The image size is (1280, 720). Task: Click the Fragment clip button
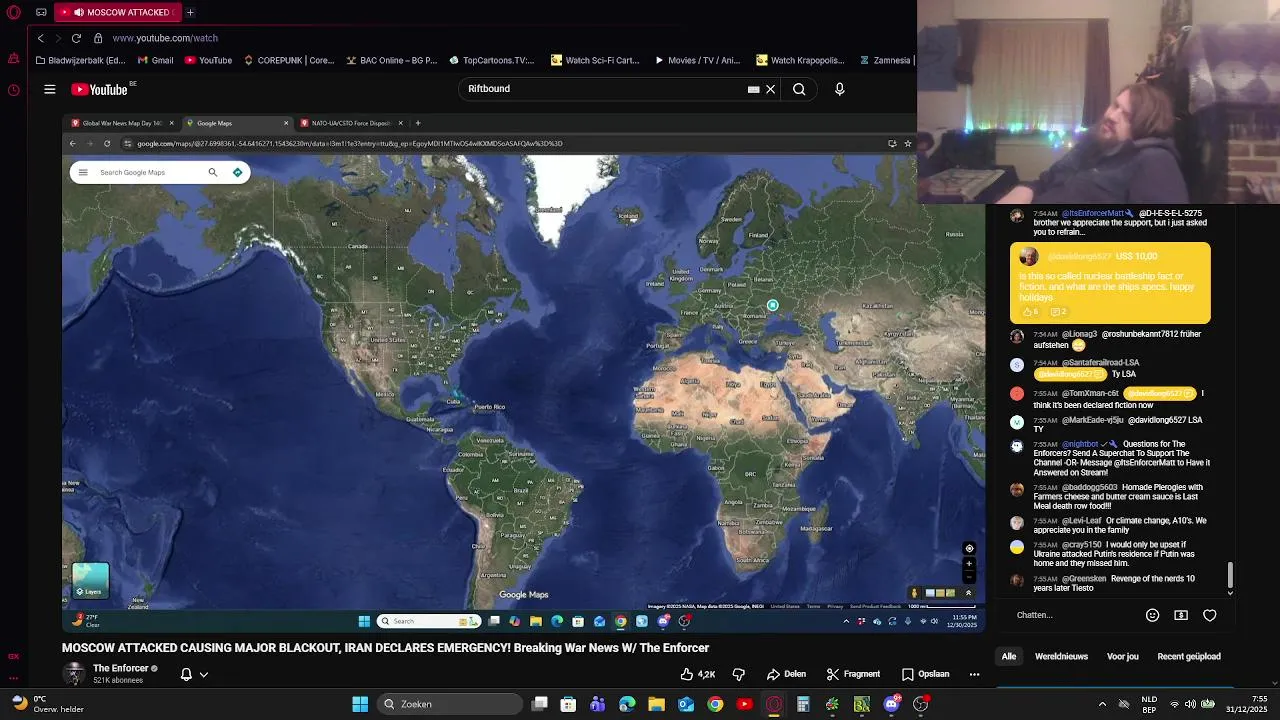click(853, 674)
